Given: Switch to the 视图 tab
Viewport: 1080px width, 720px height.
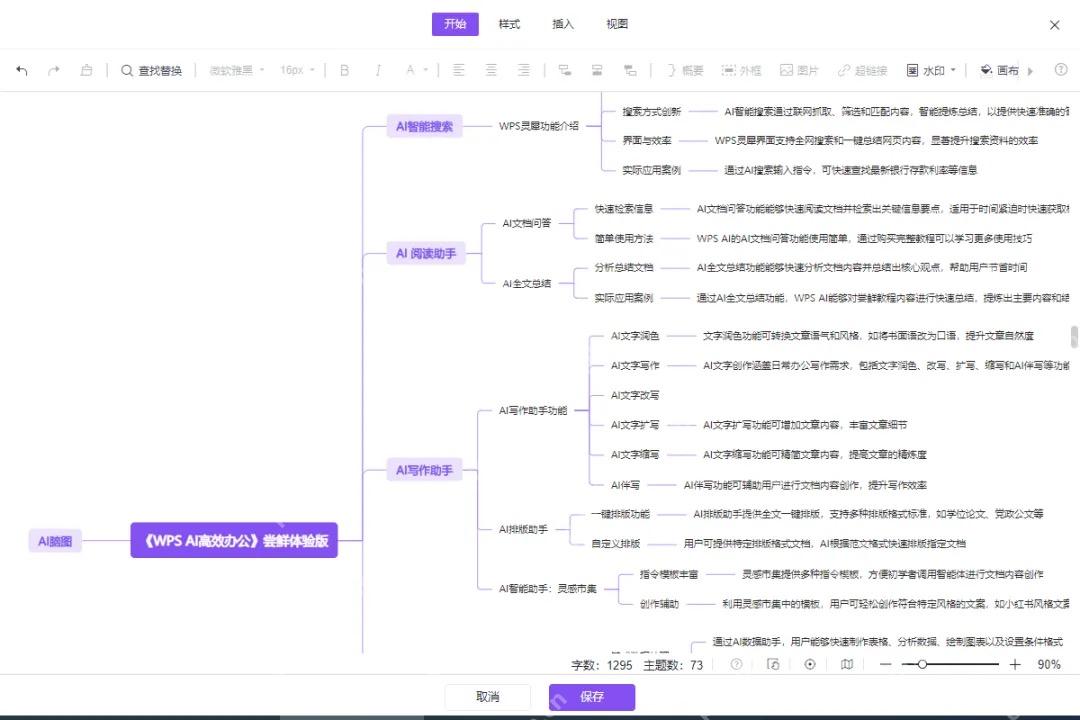Looking at the screenshot, I should pos(616,24).
